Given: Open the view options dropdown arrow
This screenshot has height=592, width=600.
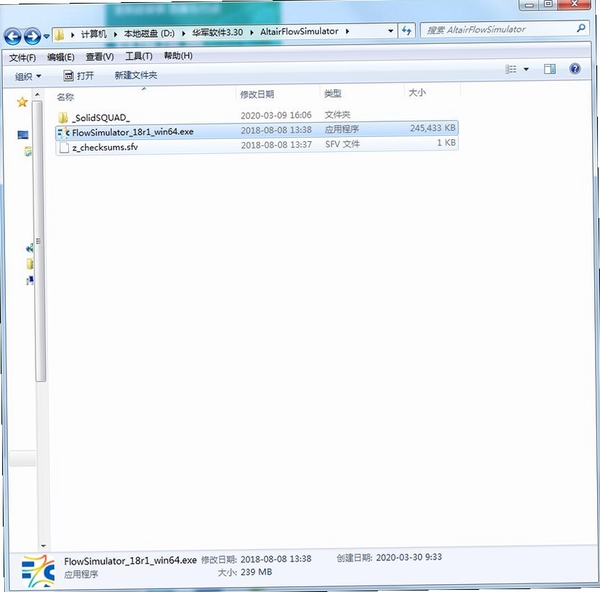Looking at the screenshot, I should point(526,69).
